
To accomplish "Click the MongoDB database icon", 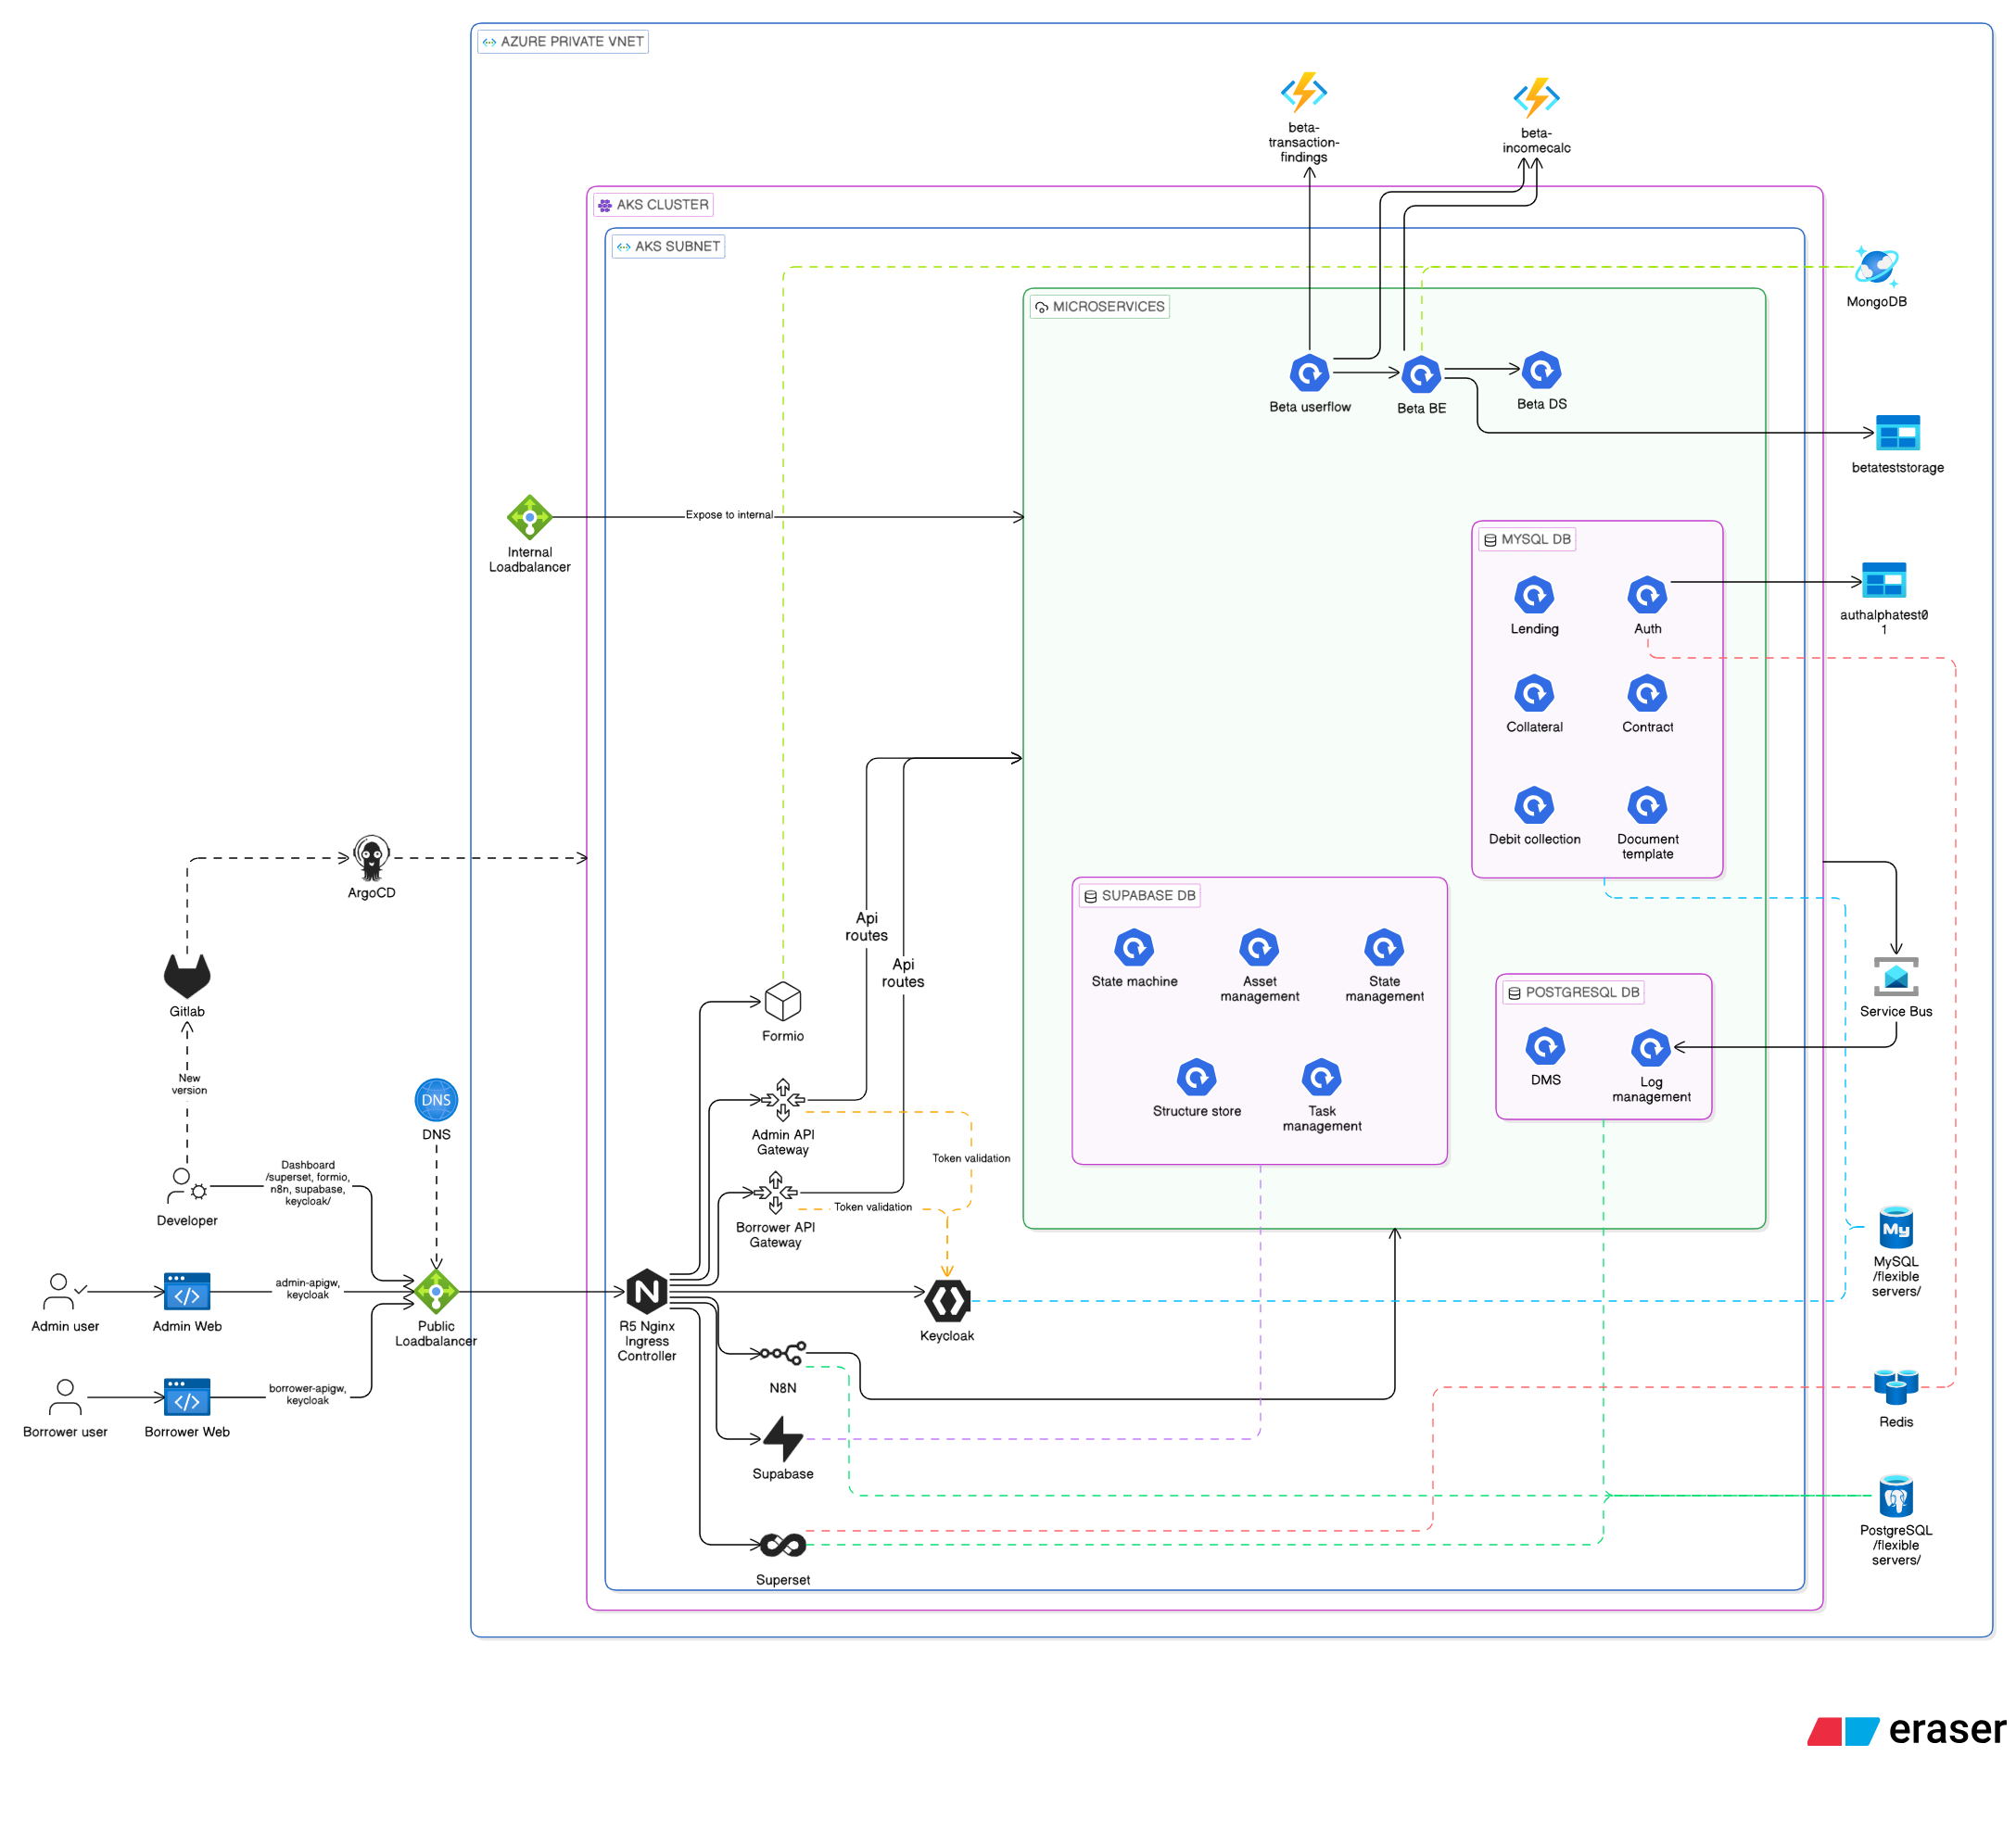I will (1878, 267).
